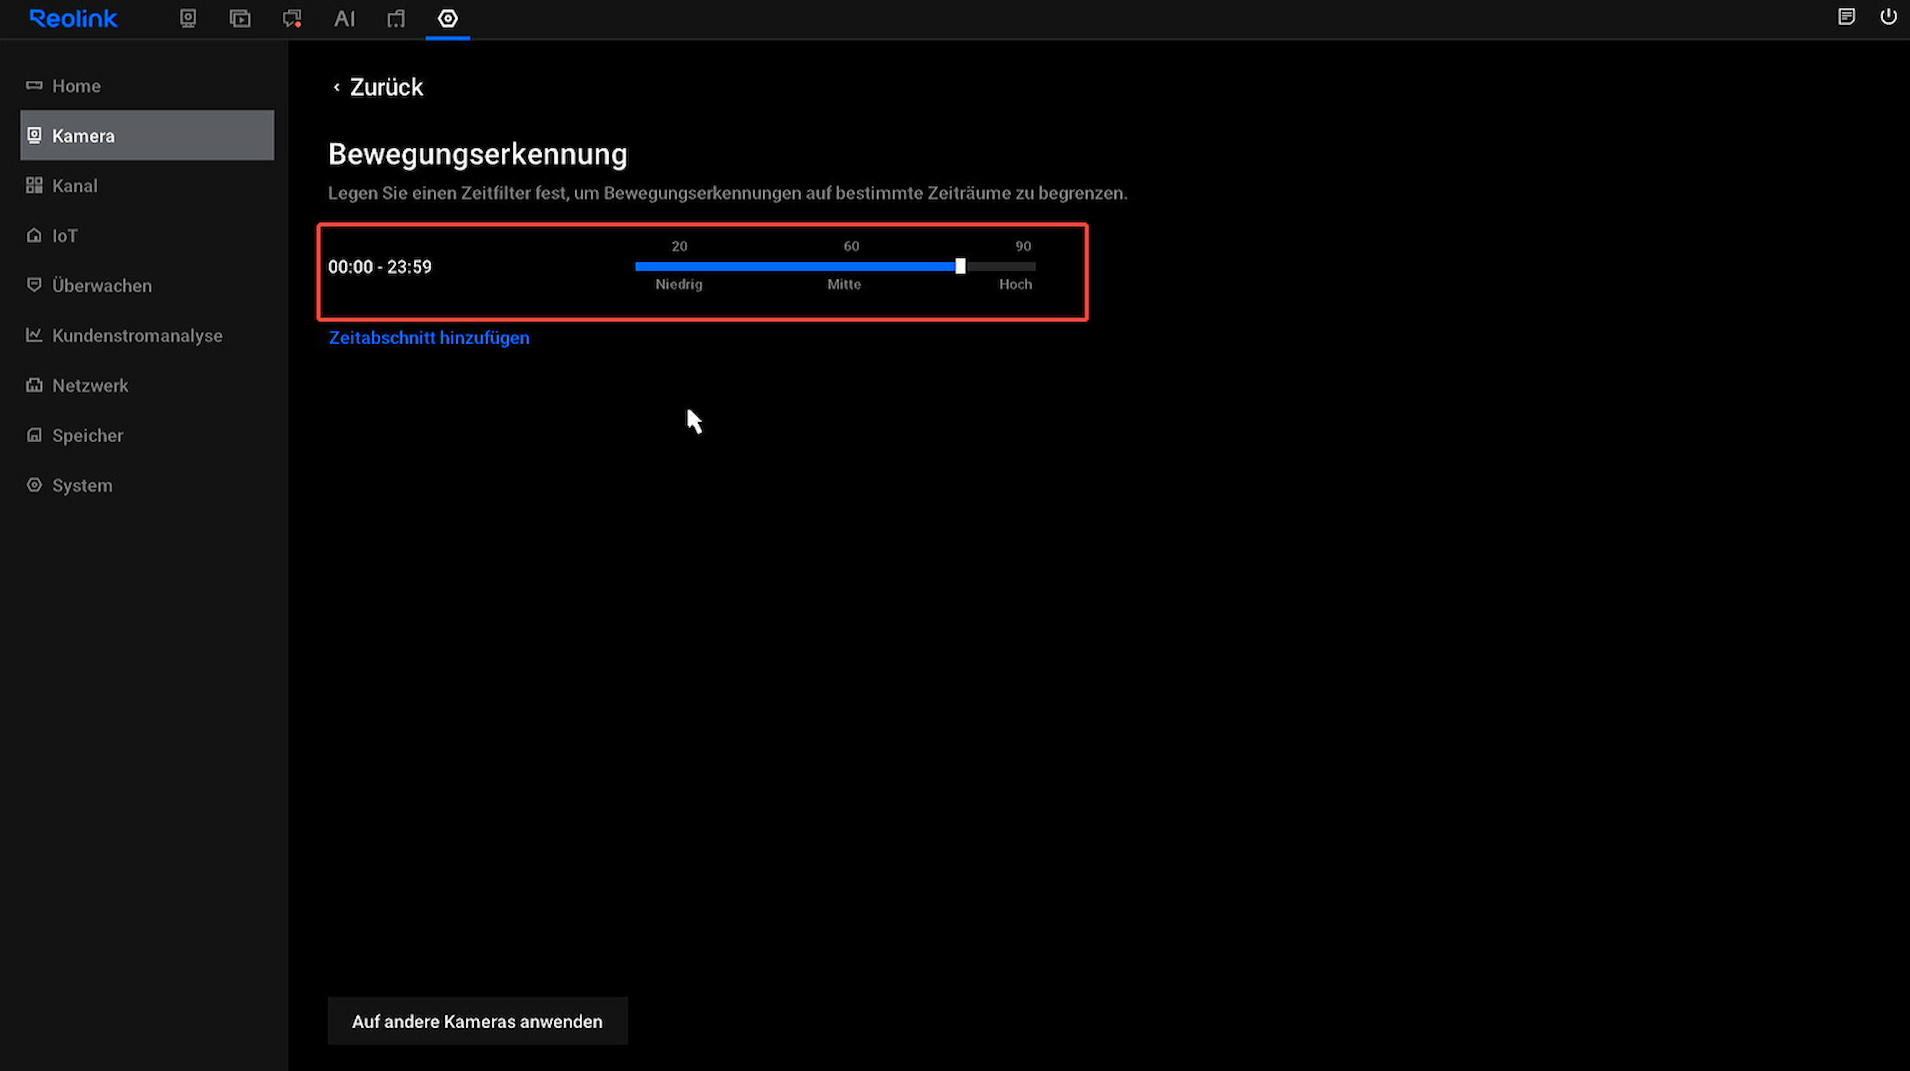The image size is (1910, 1071).
Task: Click the Kamera sidebar icon
Action: coord(34,135)
